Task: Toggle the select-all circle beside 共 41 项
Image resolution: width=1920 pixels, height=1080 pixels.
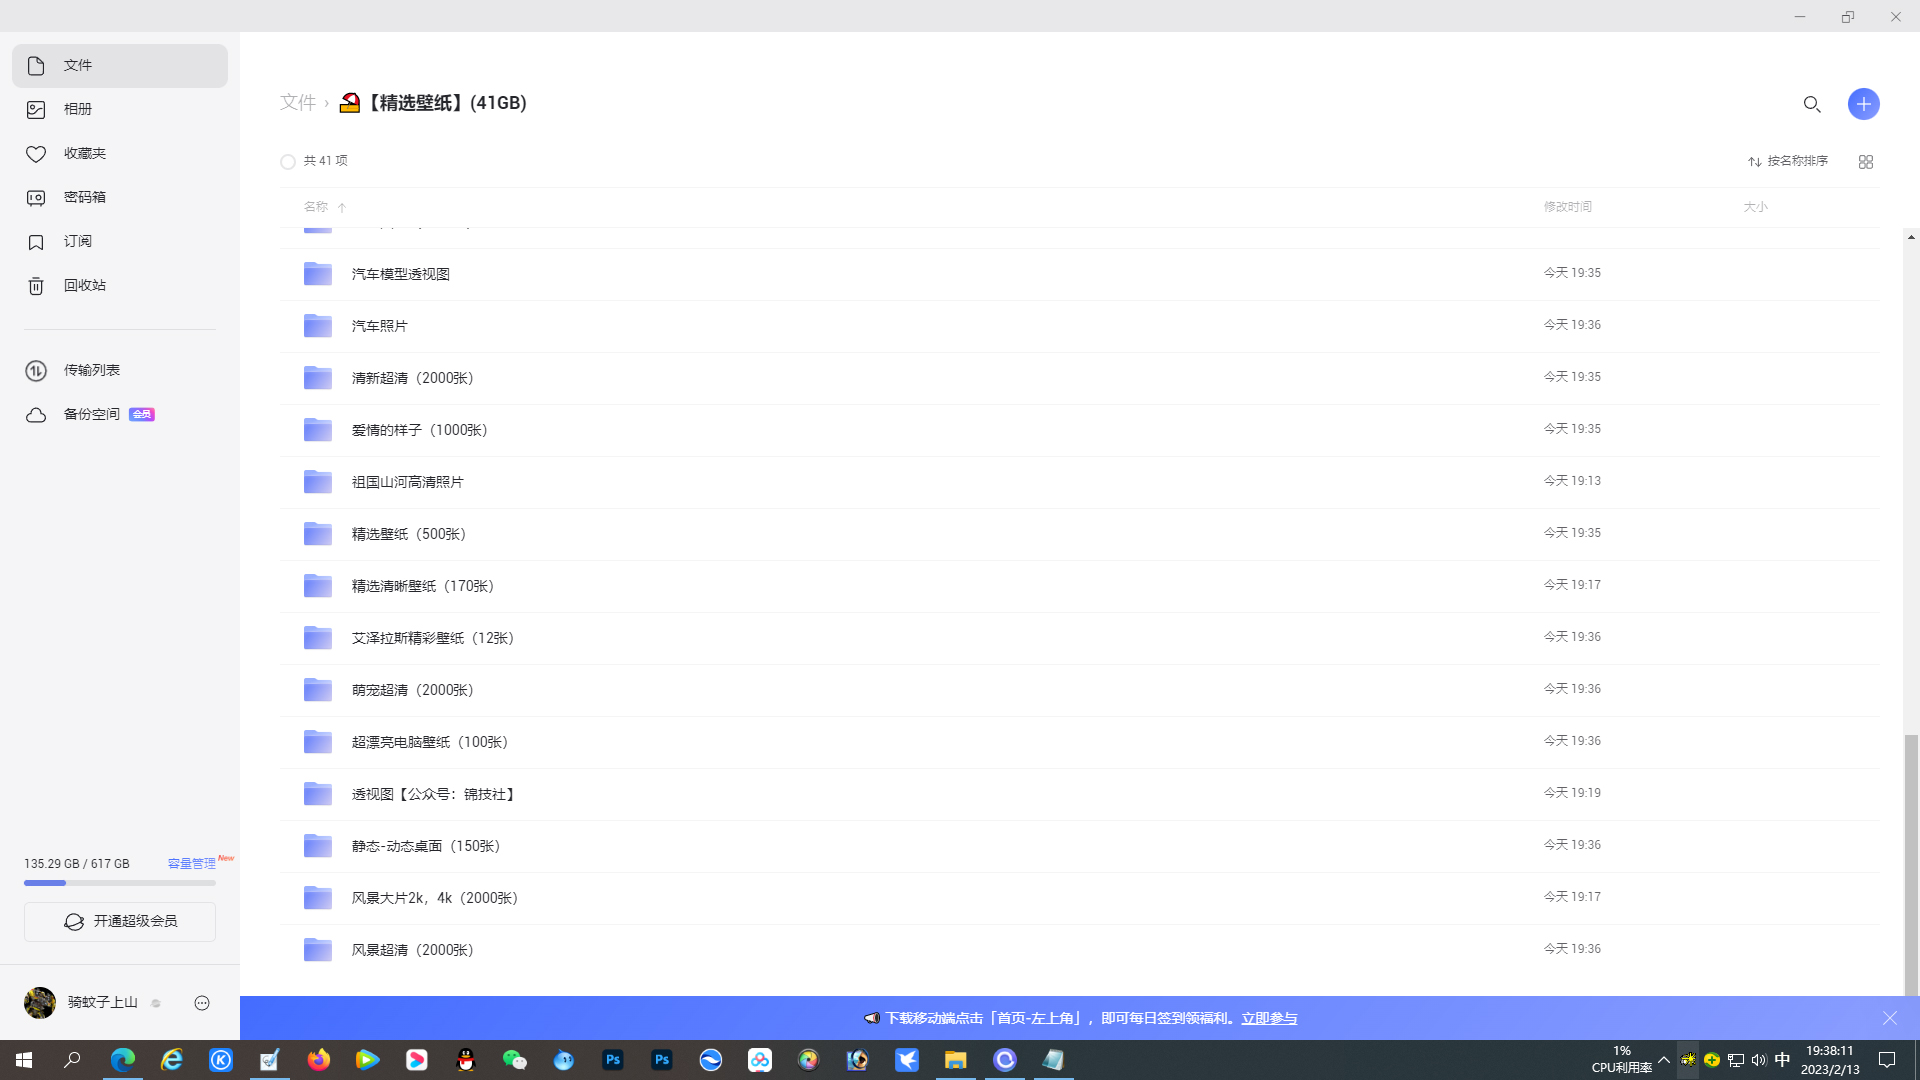Action: (x=288, y=162)
